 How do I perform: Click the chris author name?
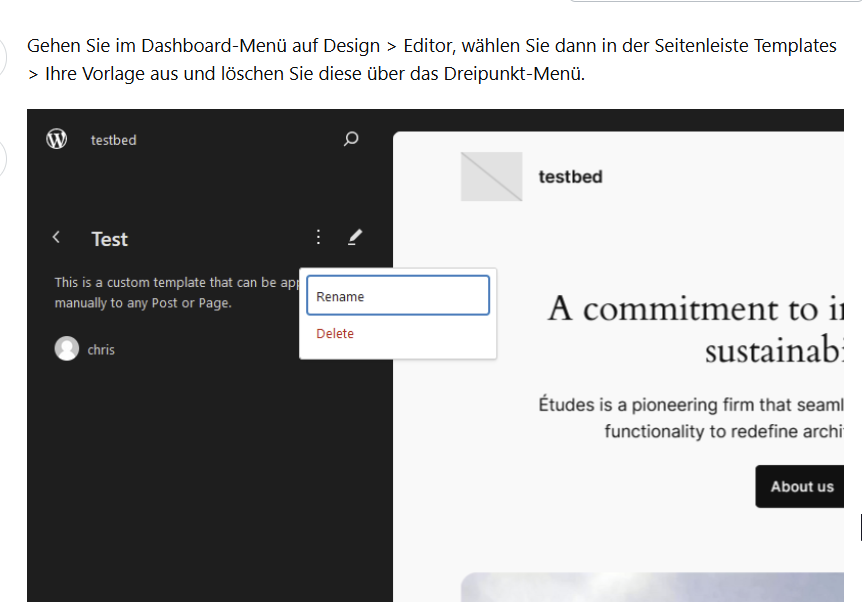(101, 350)
